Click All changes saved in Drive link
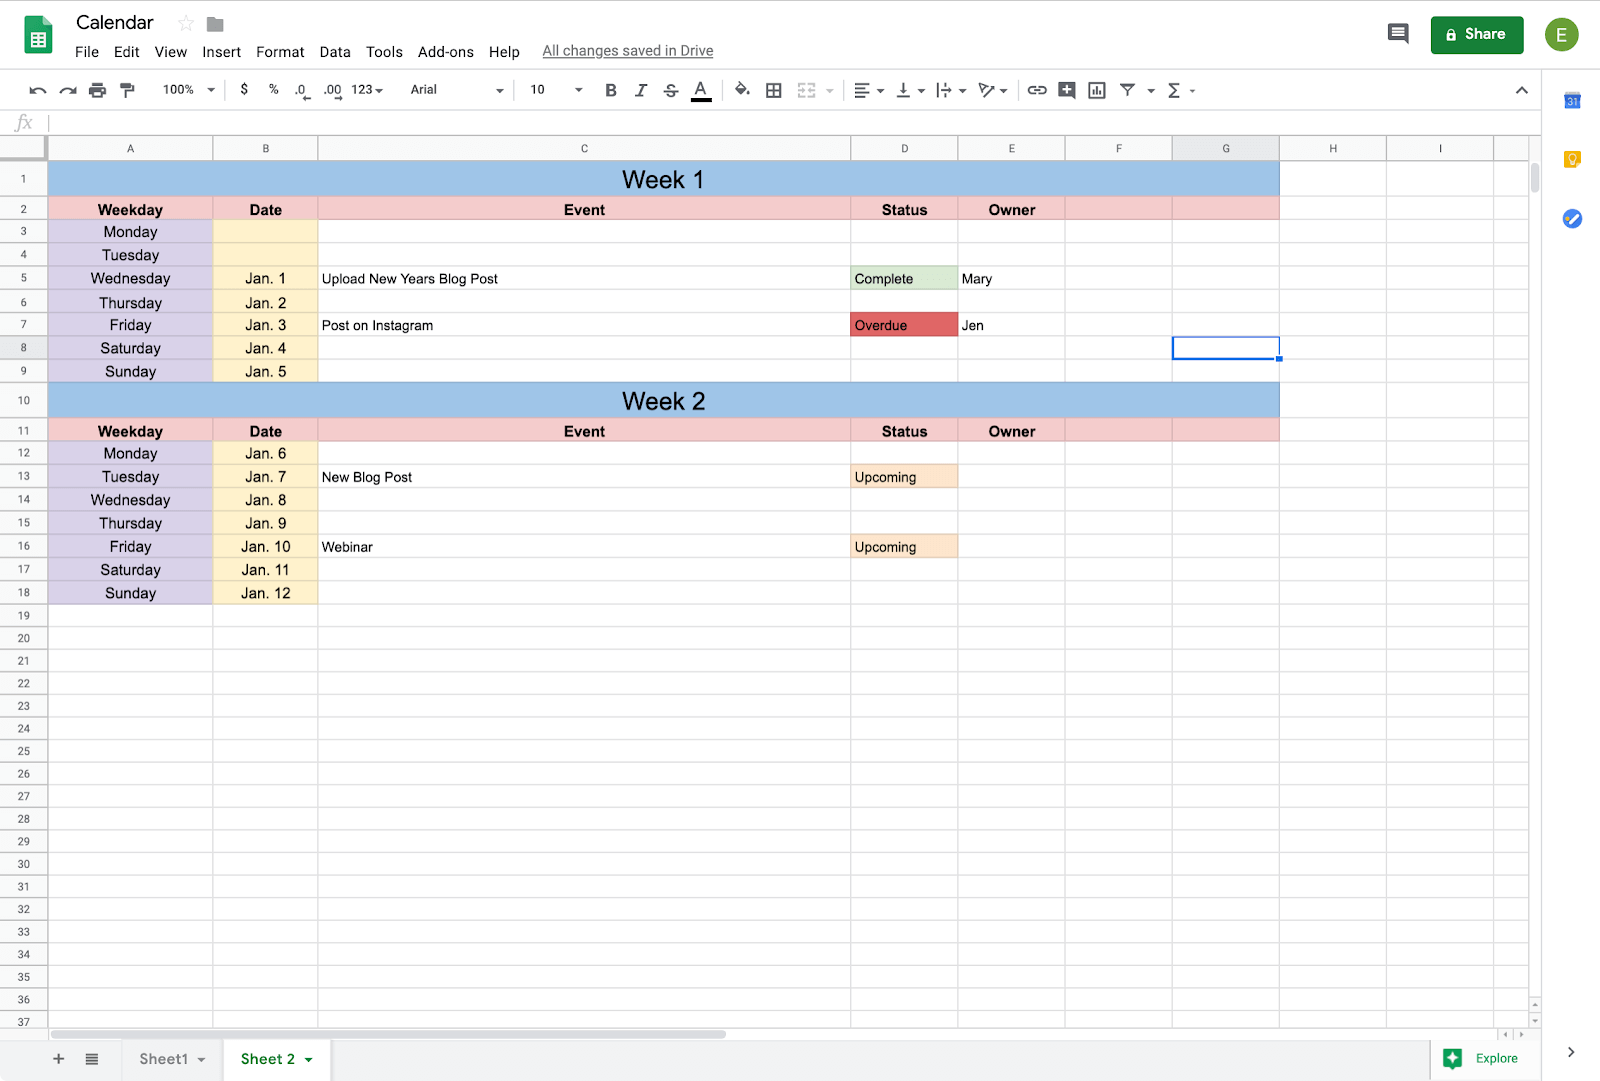Screen dimensions: 1600x1081 point(628,51)
